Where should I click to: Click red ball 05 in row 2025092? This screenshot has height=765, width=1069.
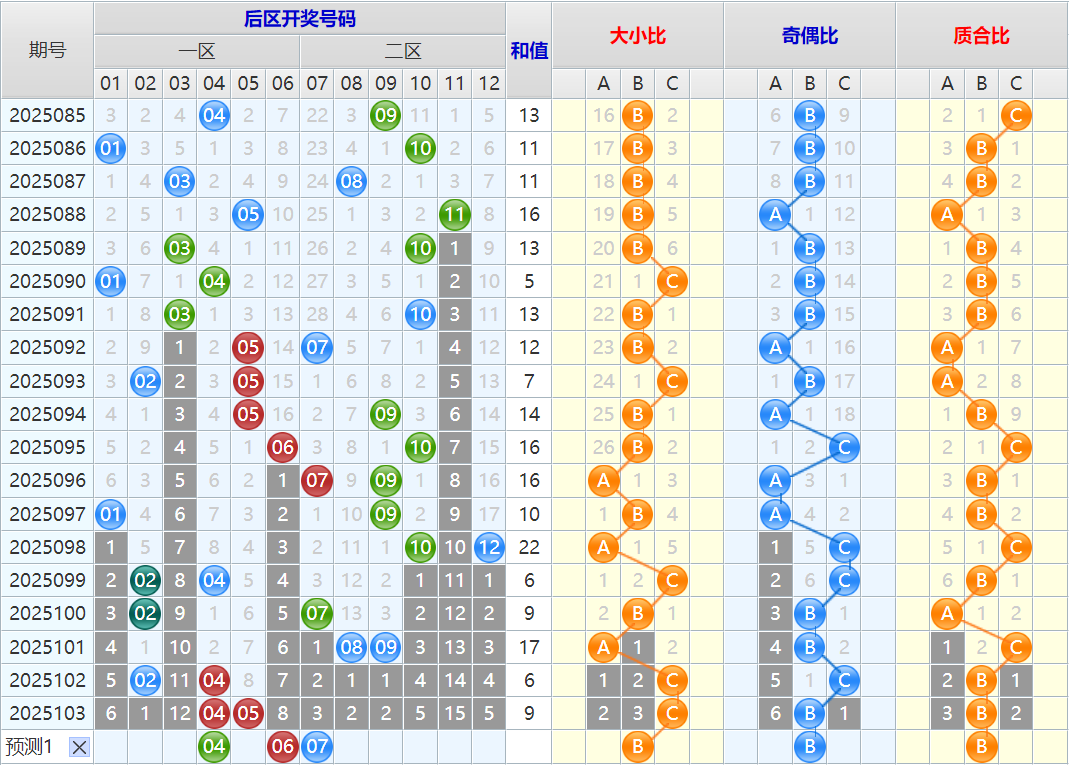coord(248,348)
